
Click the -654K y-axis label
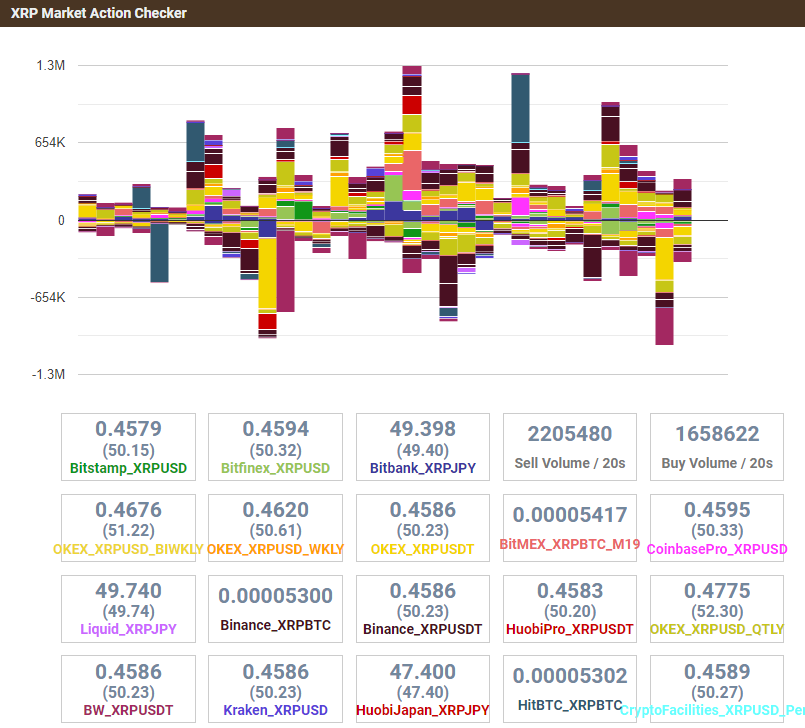click(48, 298)
